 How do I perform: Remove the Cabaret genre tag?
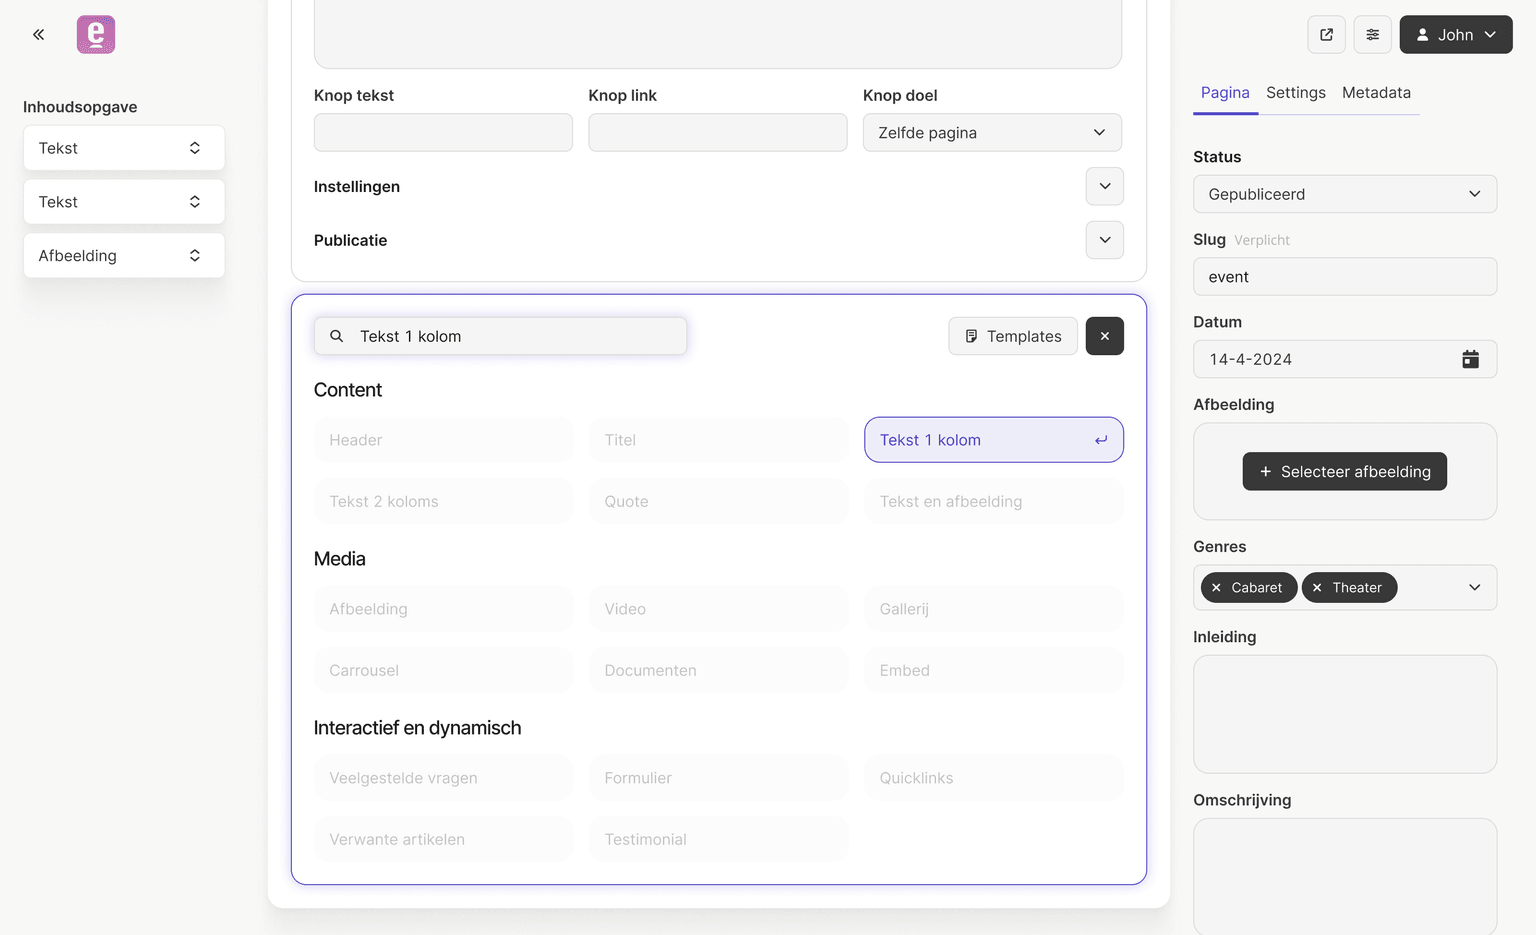(x=1216, y=588)
